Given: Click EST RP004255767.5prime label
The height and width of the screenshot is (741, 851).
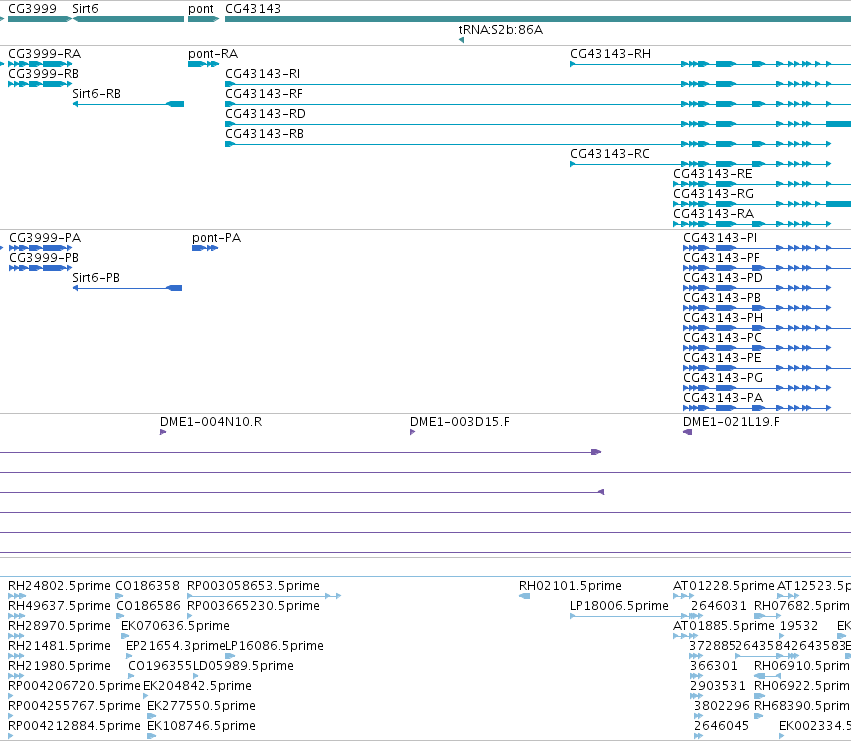Looking at the screenshot, I should click(x=74, y=707).
